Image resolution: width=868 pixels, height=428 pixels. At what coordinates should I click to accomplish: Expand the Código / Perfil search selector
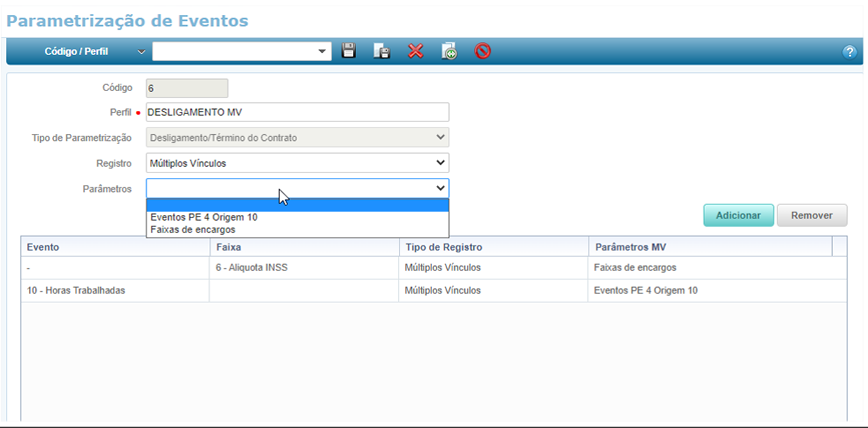pos(141,51)
